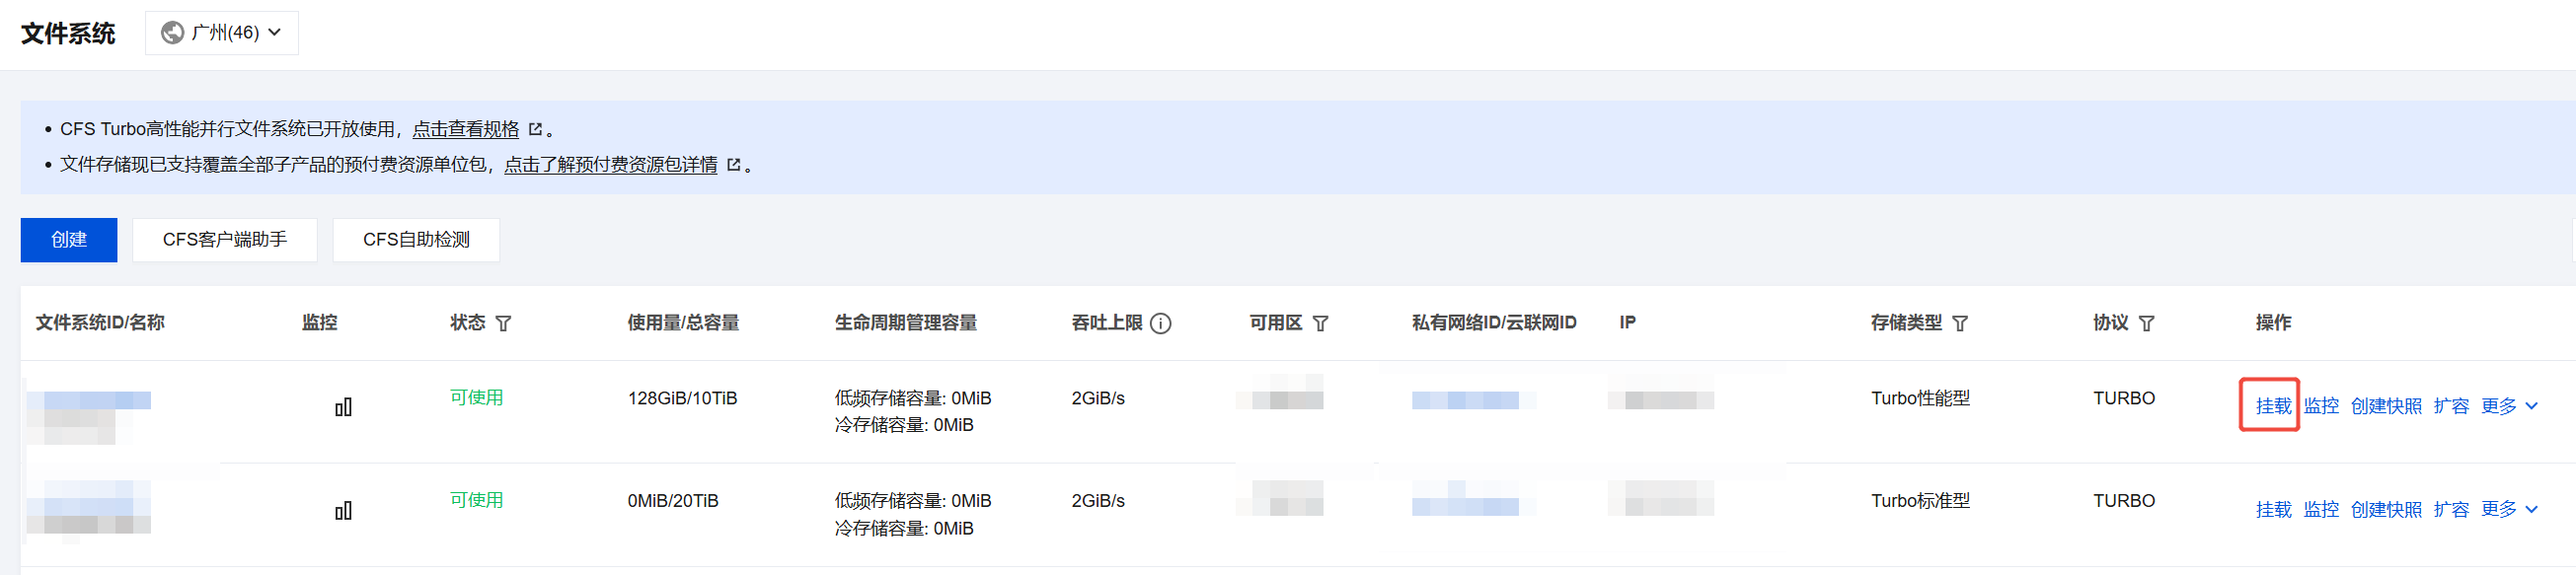The height and width of the screenshot is (575, 2576).
Task: Open 点击了解预付费资源包详情 link
Action: [610, 165]
